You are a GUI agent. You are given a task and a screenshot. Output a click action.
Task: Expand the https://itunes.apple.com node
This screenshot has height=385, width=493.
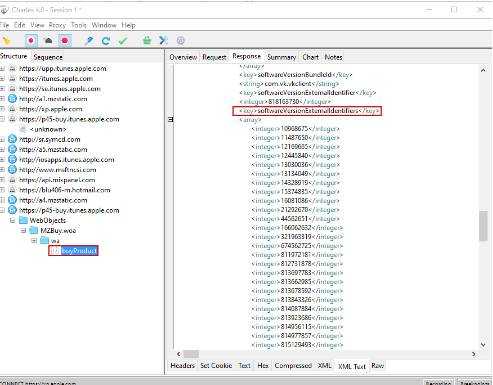tap(2, 79)
